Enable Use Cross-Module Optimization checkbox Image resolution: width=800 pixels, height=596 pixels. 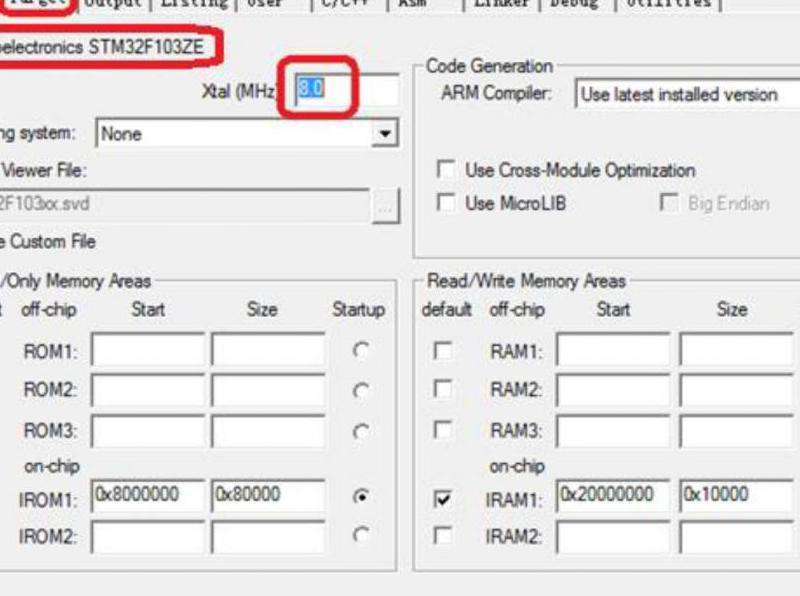pos(446,169)
